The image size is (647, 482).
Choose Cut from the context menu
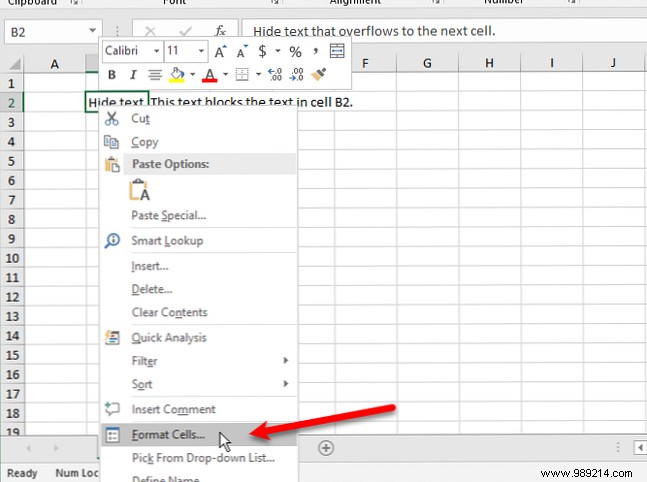pos(198,118)
